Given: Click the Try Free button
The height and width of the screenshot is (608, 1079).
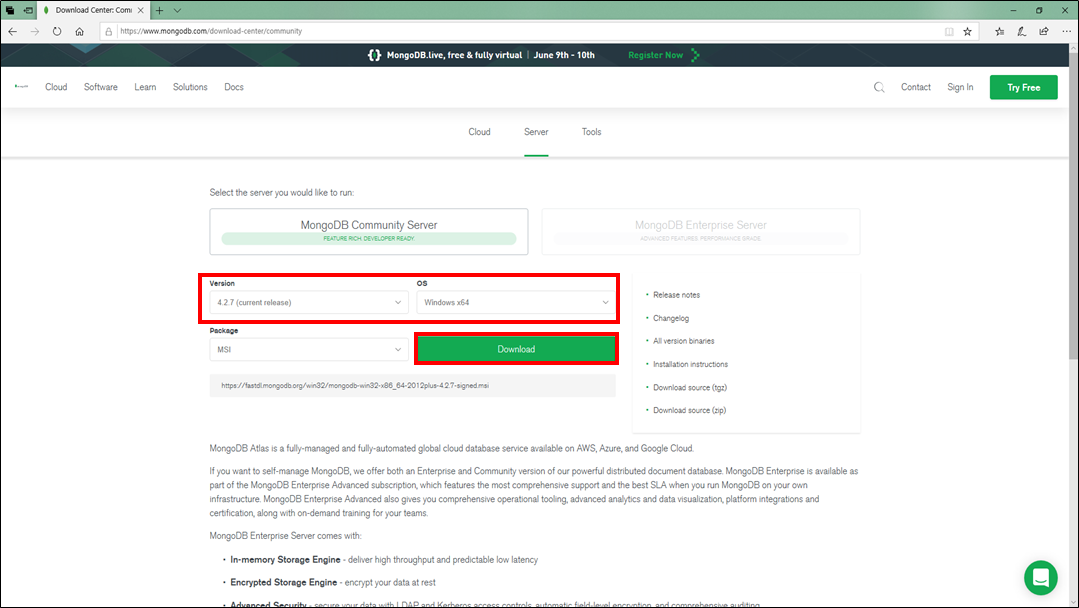Looking at the screenshot, I should pyautogui.click(x=1023, y=87).
